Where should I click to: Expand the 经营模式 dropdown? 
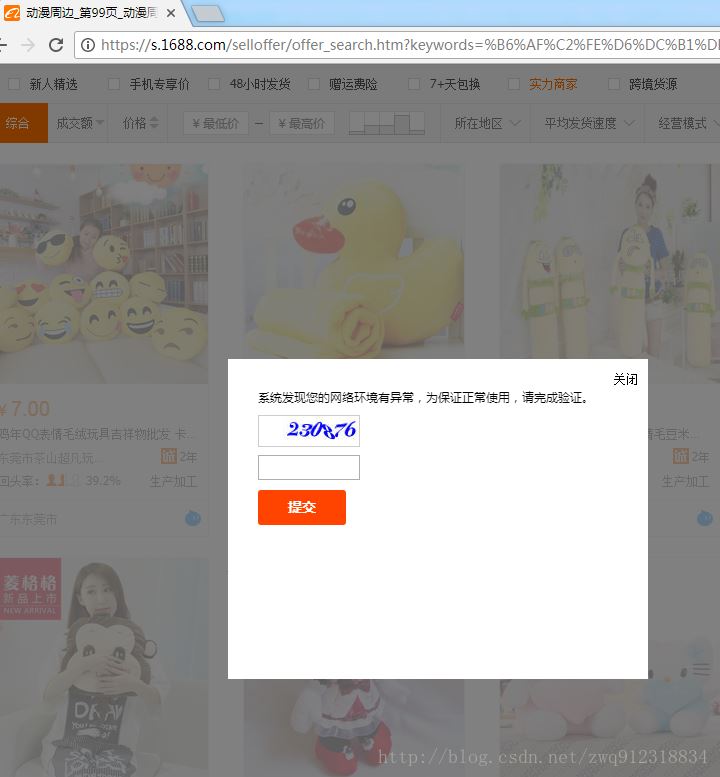click(688, 123)
